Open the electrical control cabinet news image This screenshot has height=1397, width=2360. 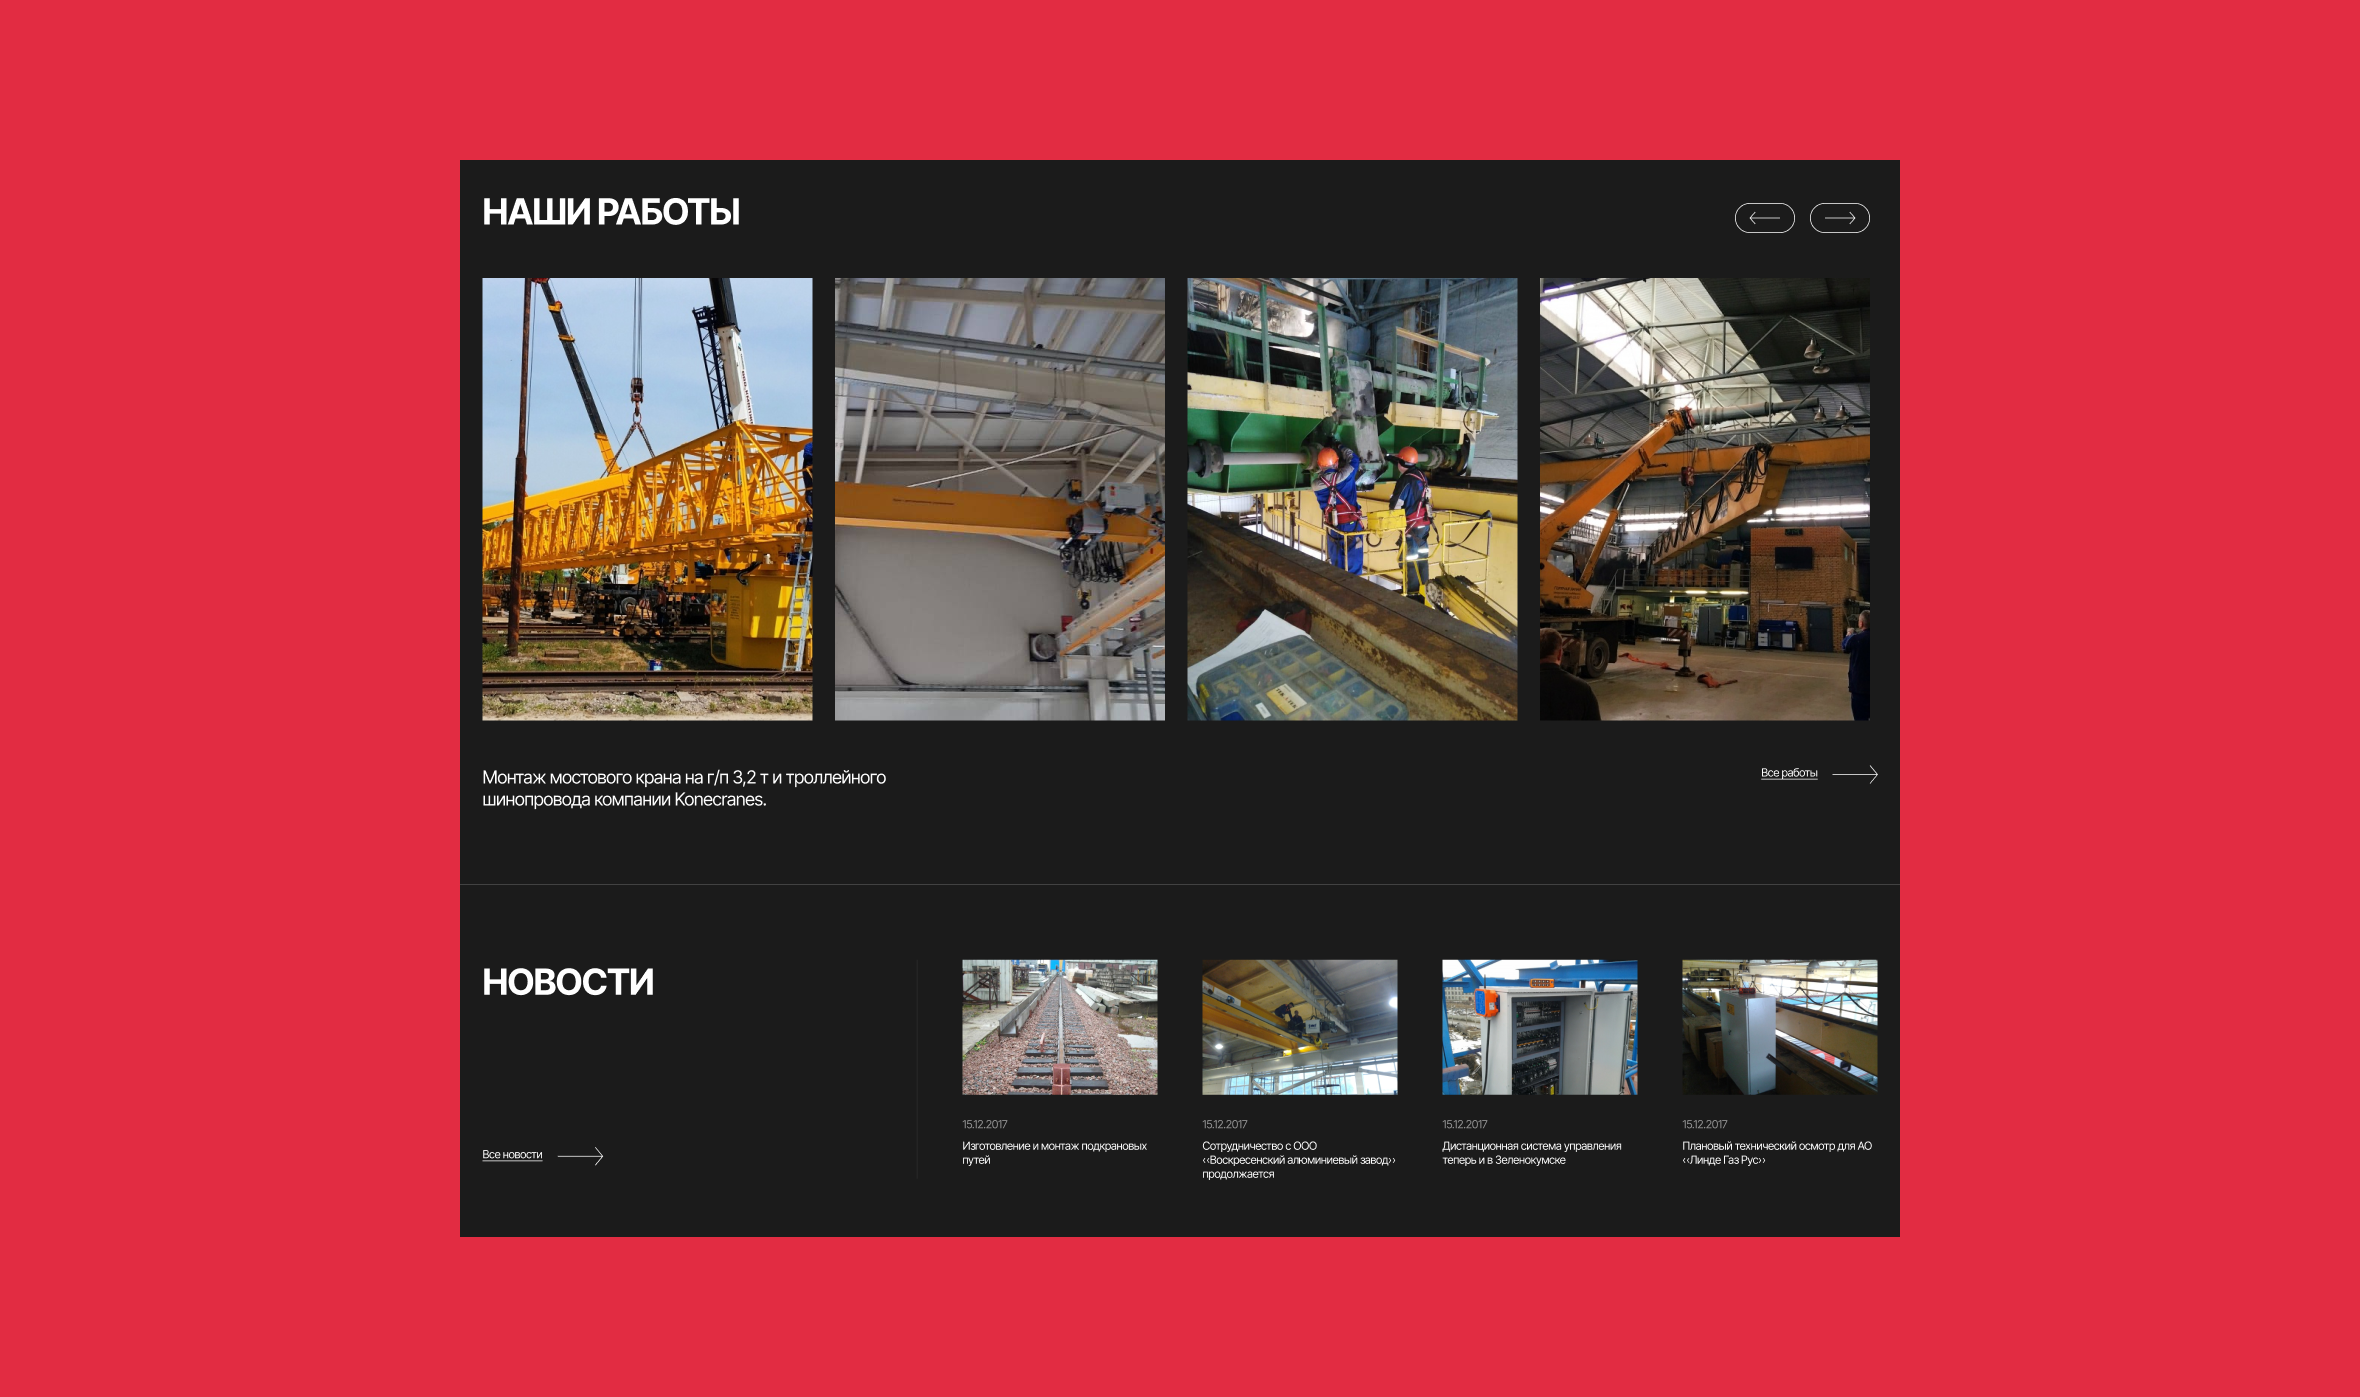pyautogui.click(x=1539, y=1027)
